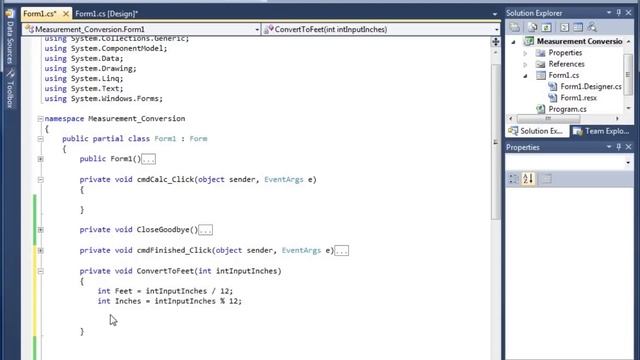Expand the References node in Solution Explorer

tap(525, 64)
